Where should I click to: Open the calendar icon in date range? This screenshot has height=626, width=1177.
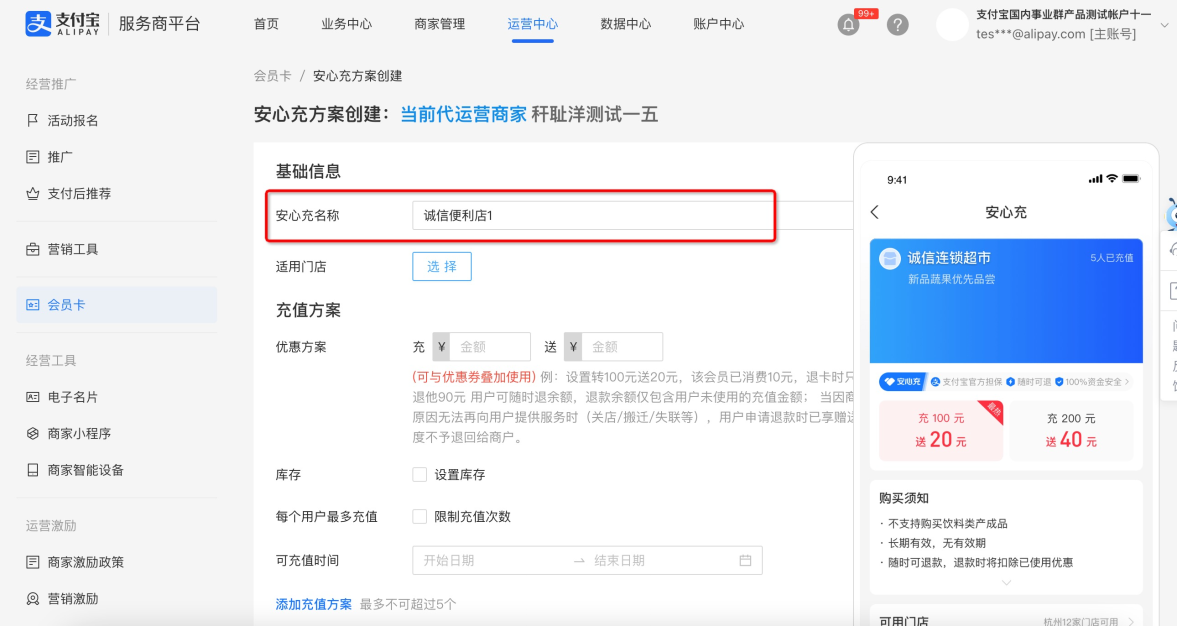click(745, 561)
